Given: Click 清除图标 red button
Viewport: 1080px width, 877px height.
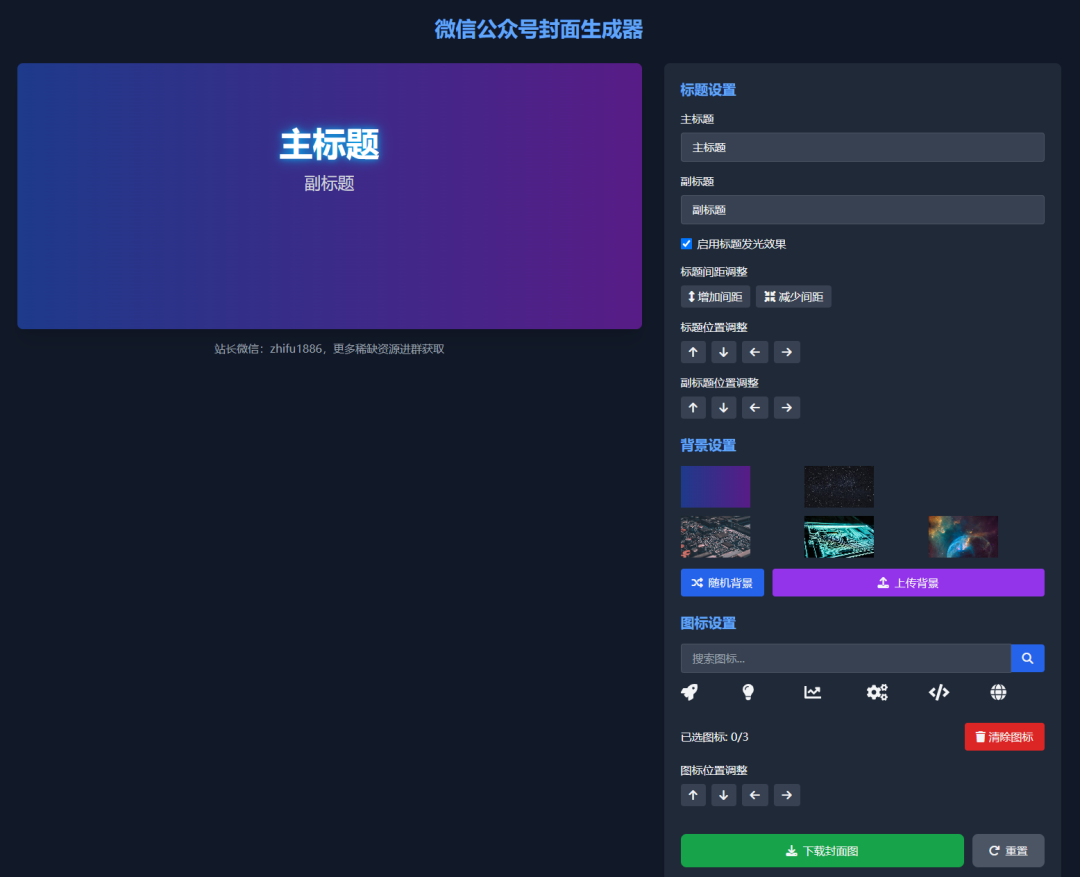Looking at the screenshot, I should pyautogui.click(x=1004, y=737).
